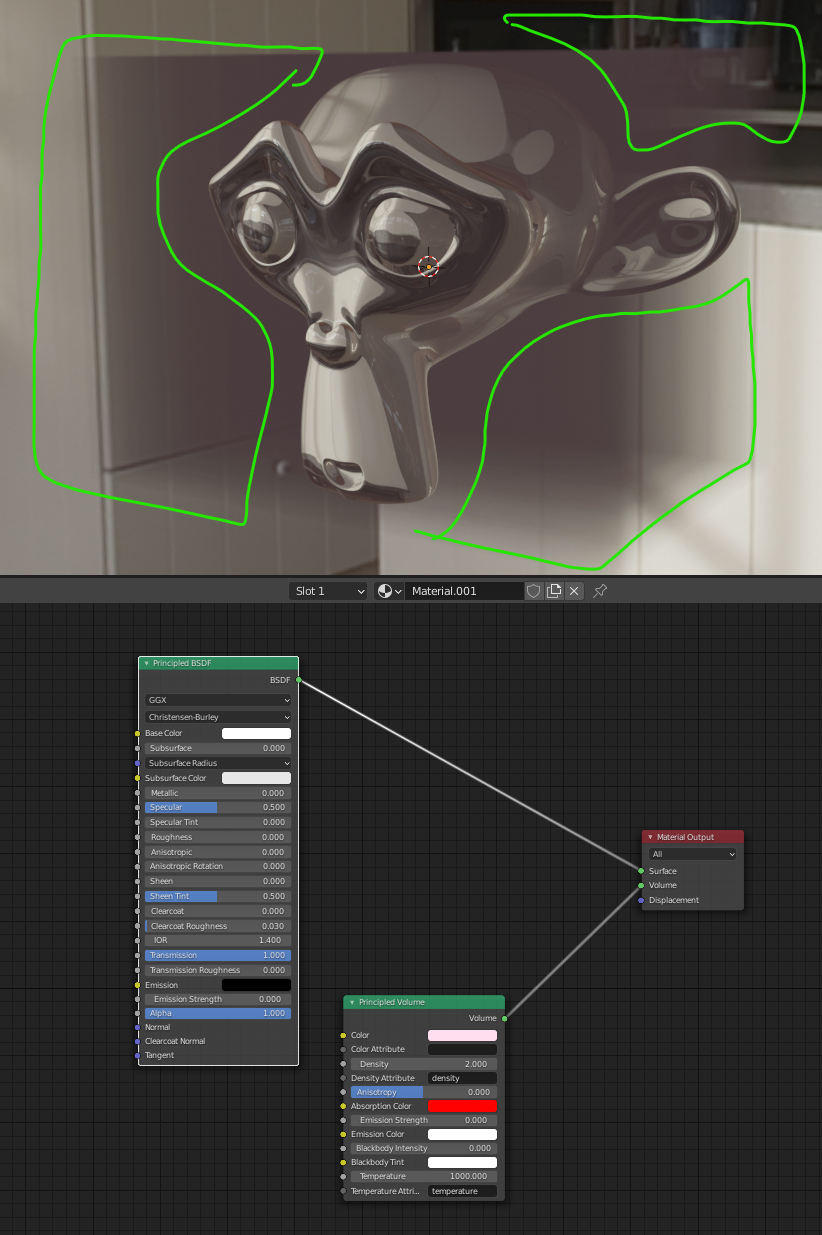Click the Alpha 1.000 slider
This screenshot has height=1235, width=822.
tap(218, 1013)
